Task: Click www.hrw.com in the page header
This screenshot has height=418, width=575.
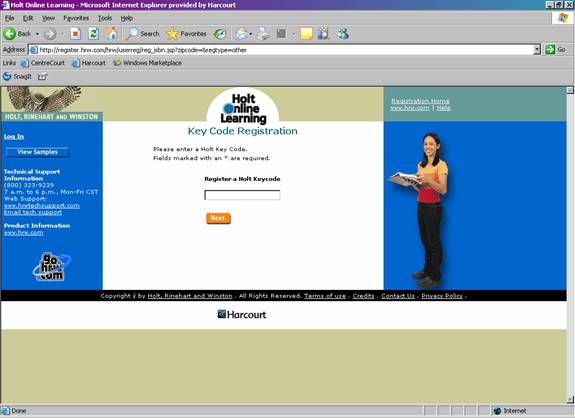Action: click(410, 108)
